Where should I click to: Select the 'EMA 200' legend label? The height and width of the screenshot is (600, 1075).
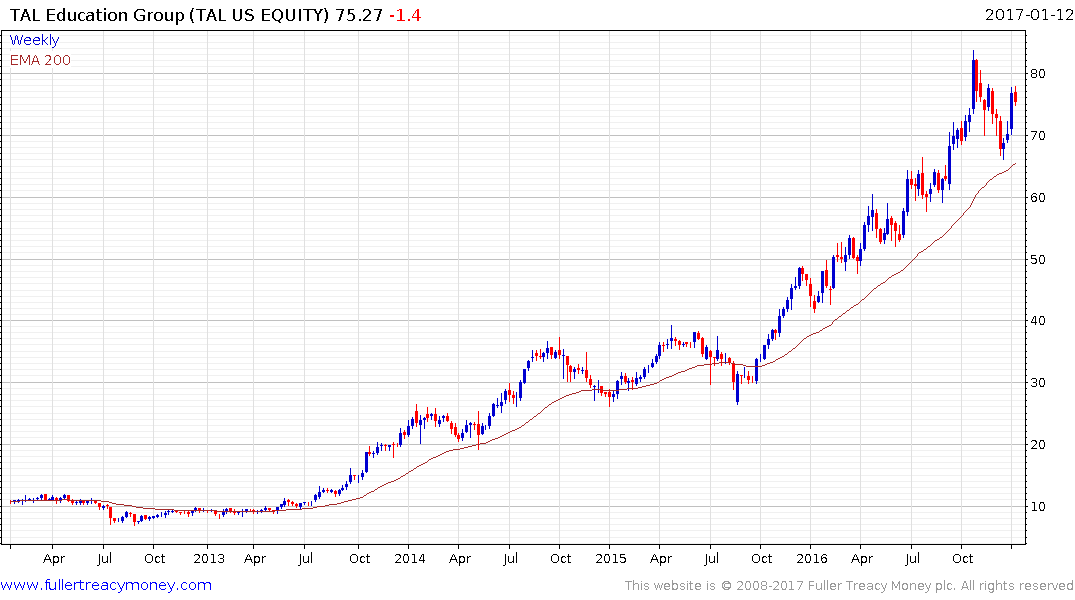(x=40, y=60)
